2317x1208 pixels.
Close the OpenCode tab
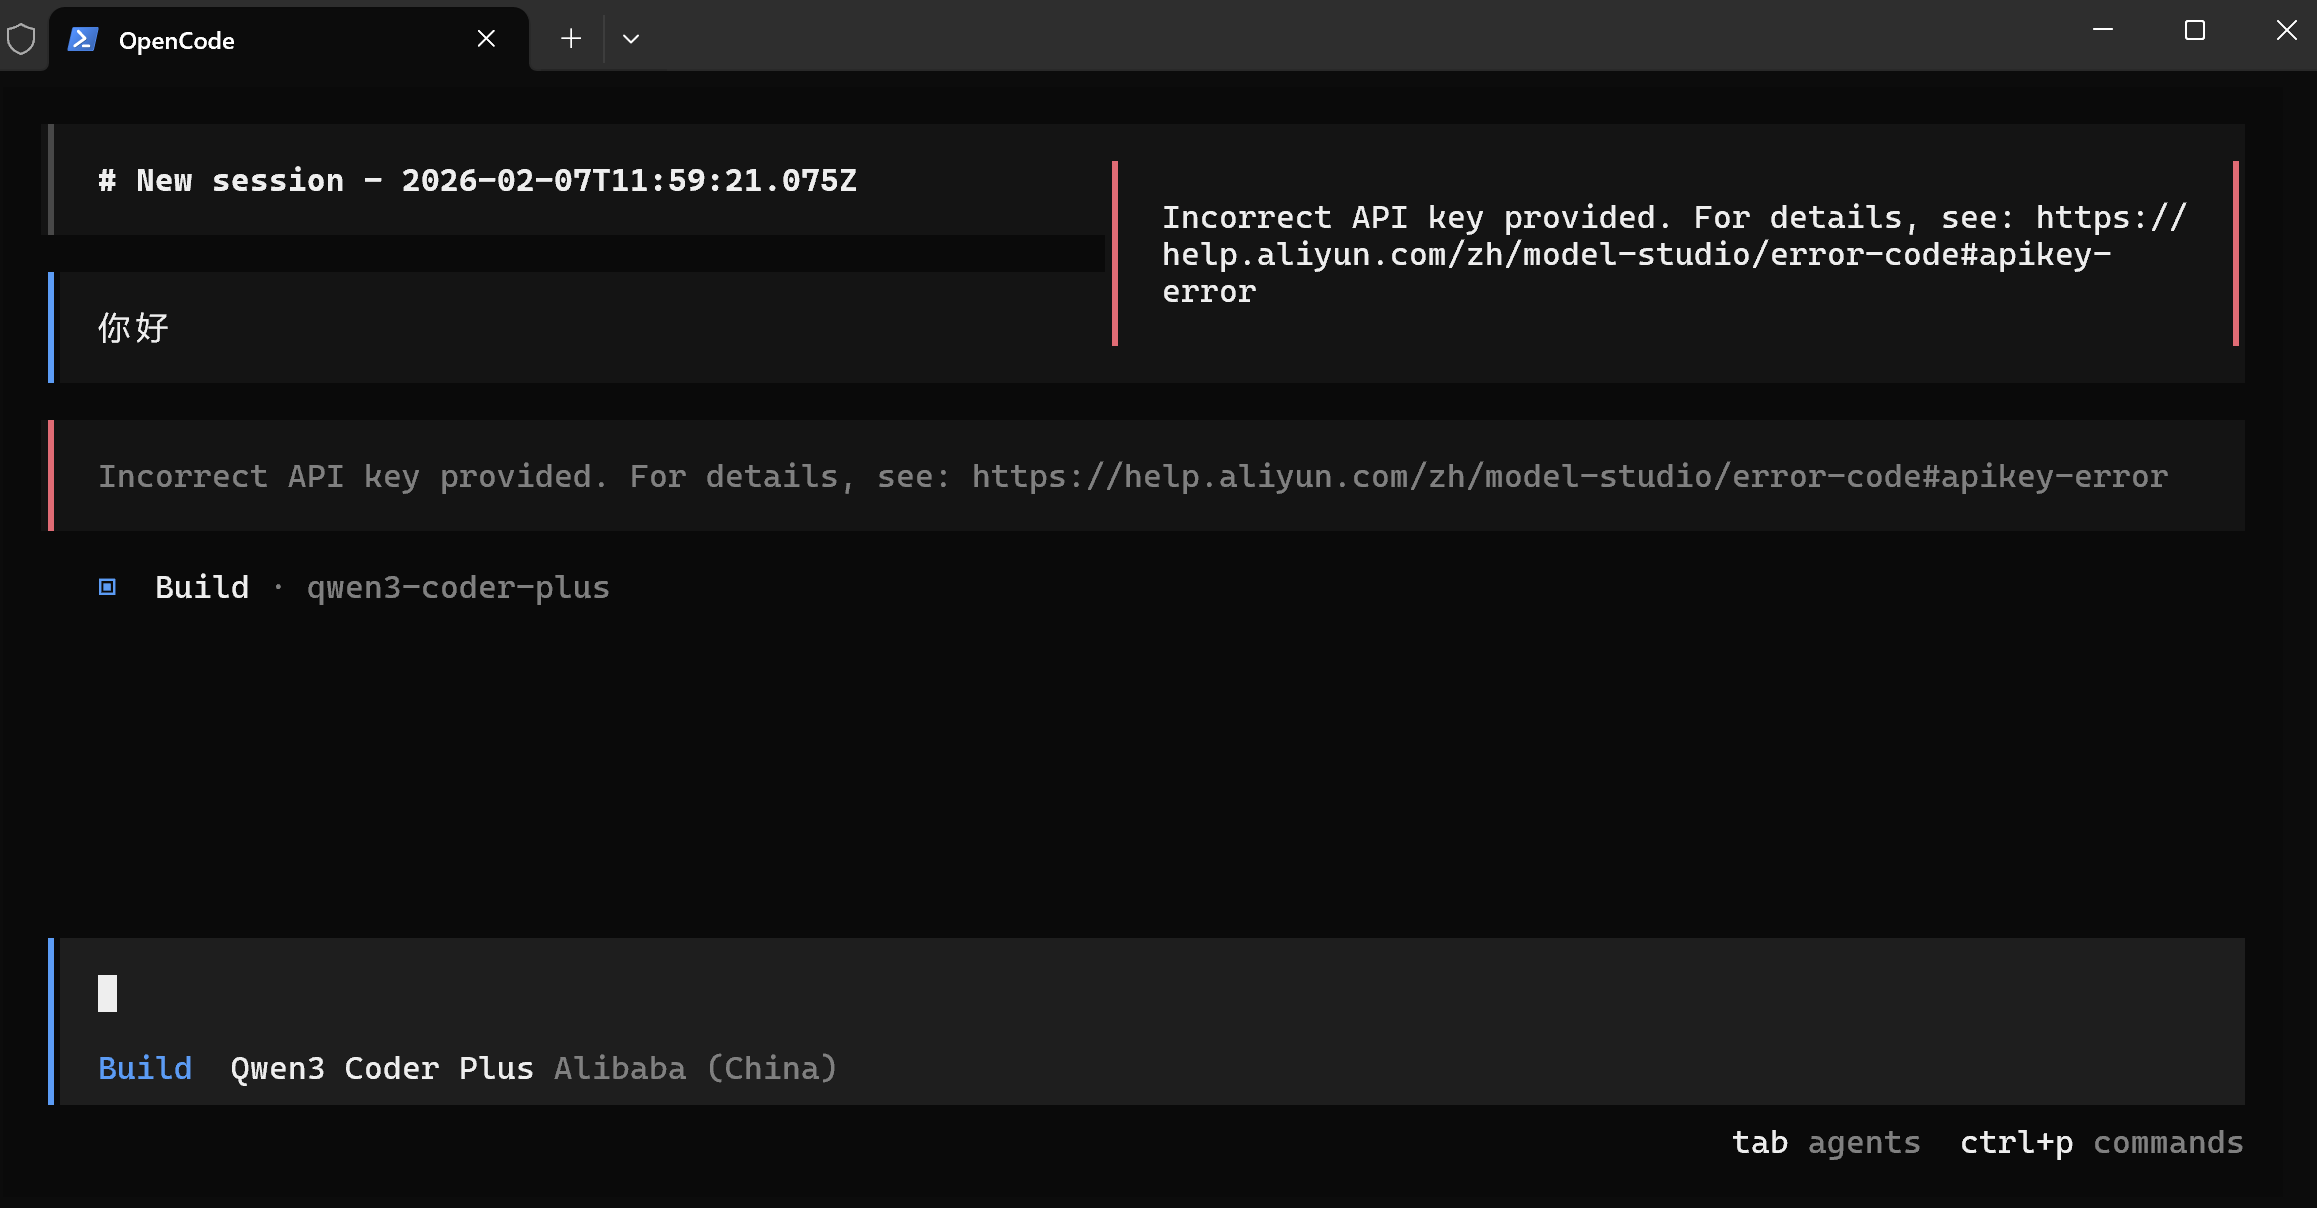[486, 39]
